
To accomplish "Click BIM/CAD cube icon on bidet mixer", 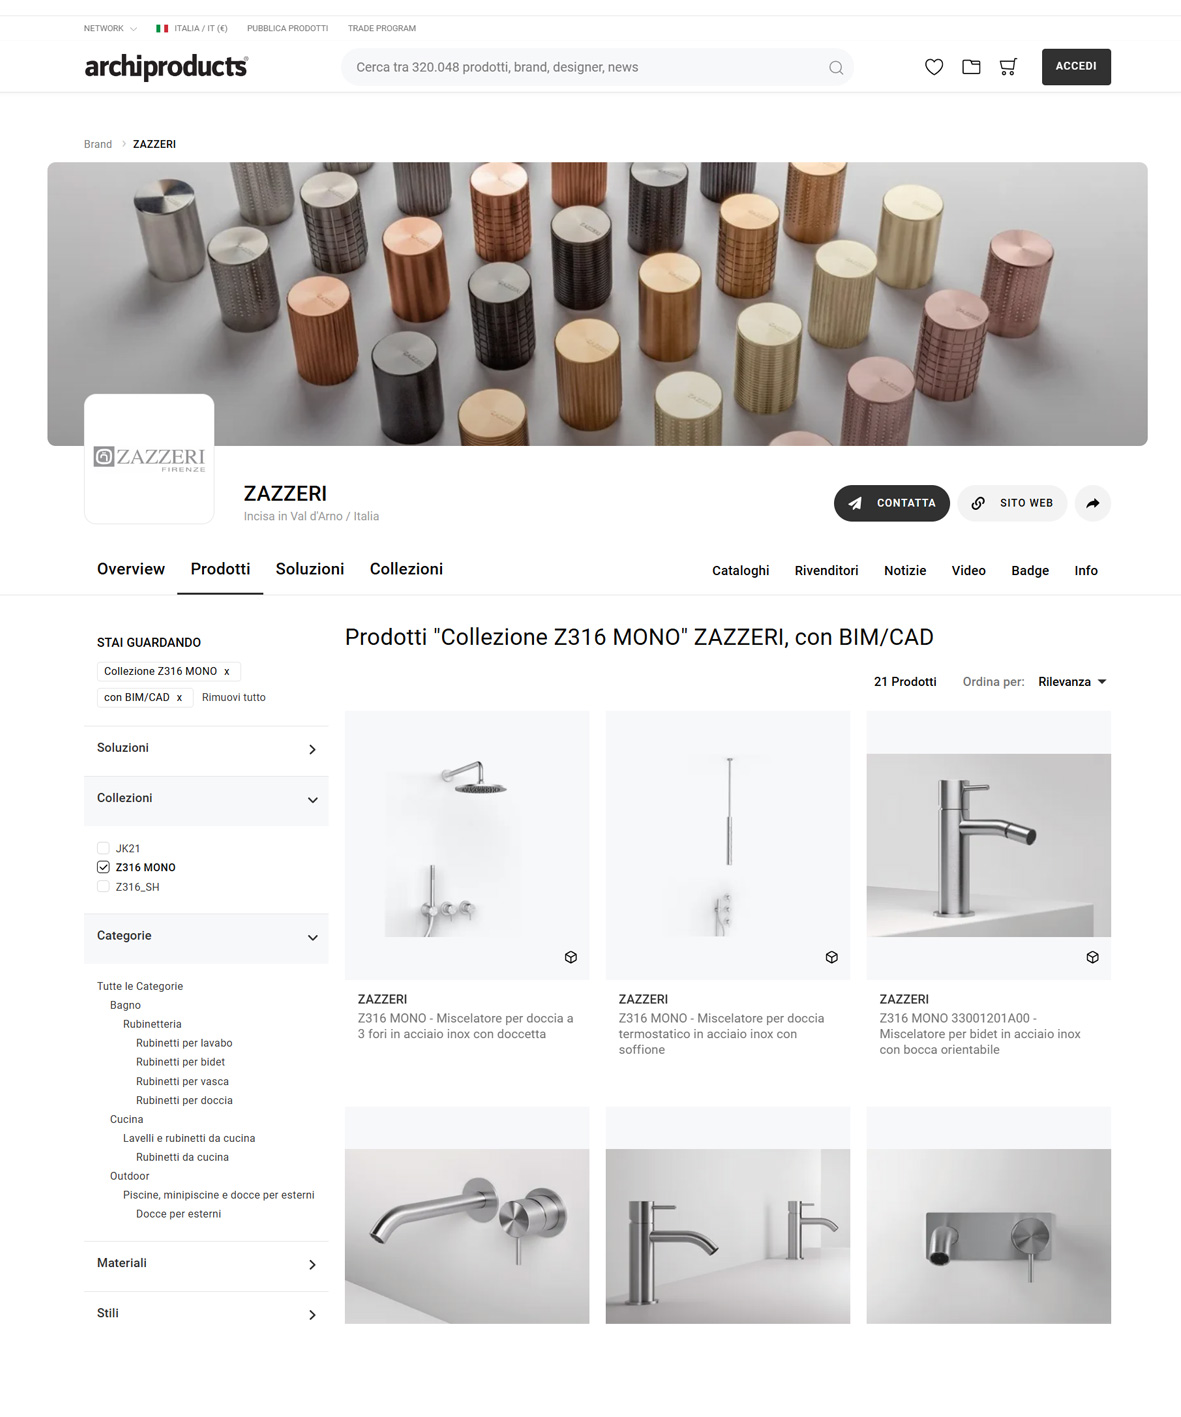I will (x=1092, y=957).
